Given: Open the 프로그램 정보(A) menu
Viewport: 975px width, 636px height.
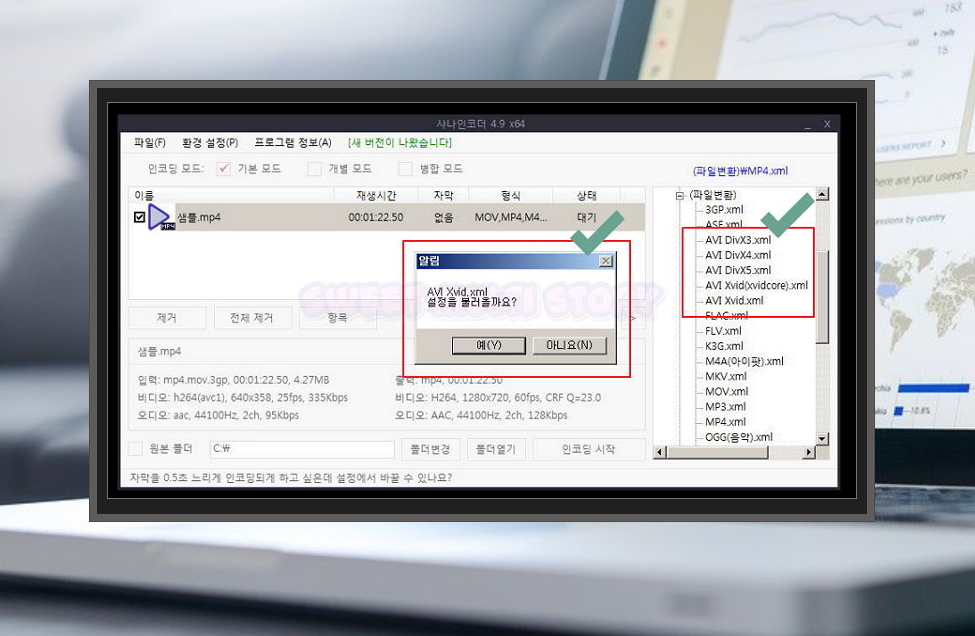Looking at the screenshot, I should coord(293,143).
